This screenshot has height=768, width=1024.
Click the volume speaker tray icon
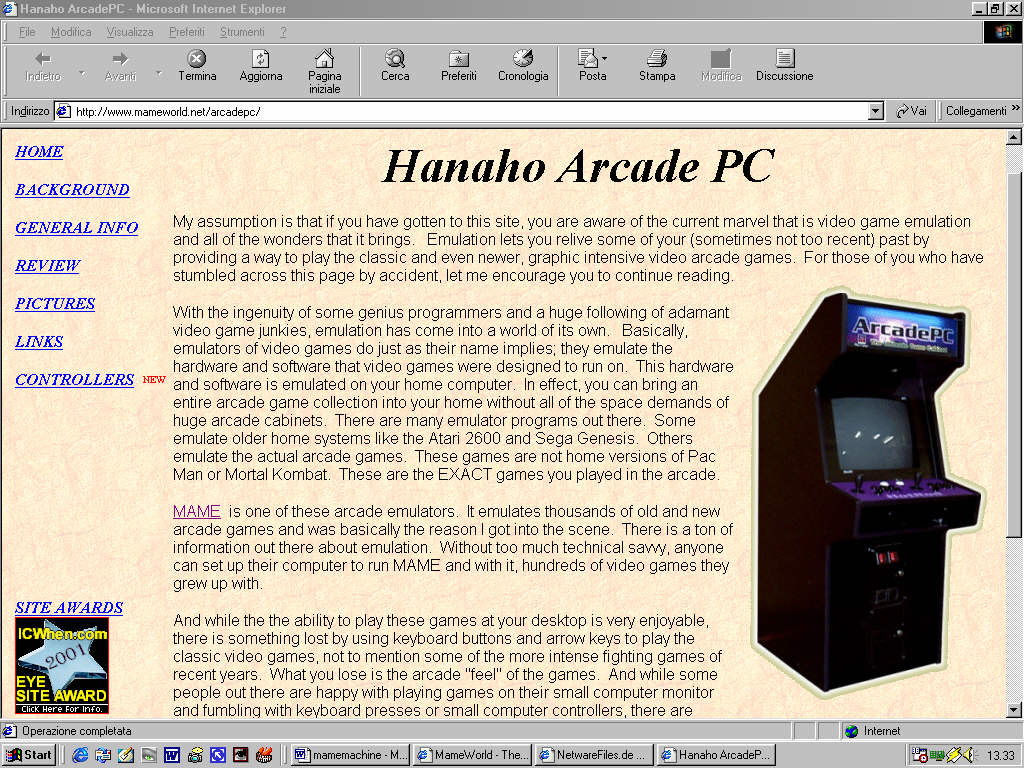point(968,756)
